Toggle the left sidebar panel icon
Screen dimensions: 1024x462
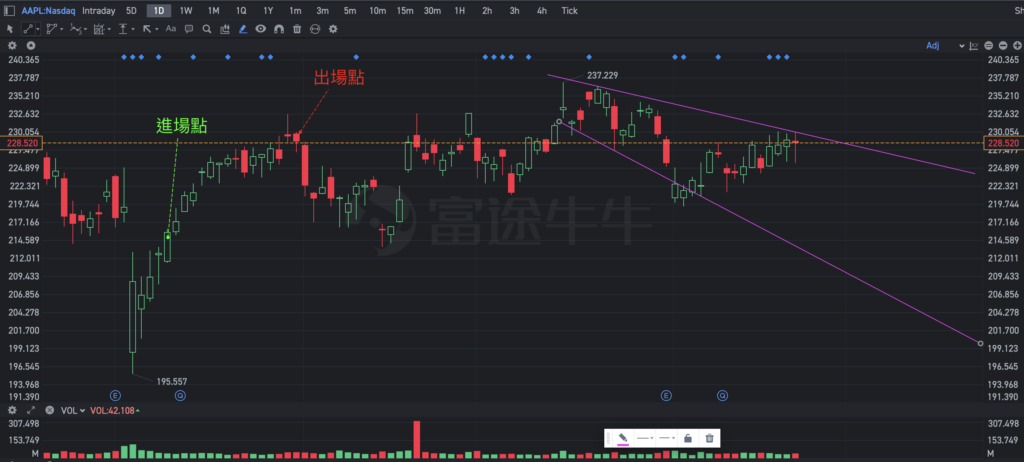coord(9,10)
